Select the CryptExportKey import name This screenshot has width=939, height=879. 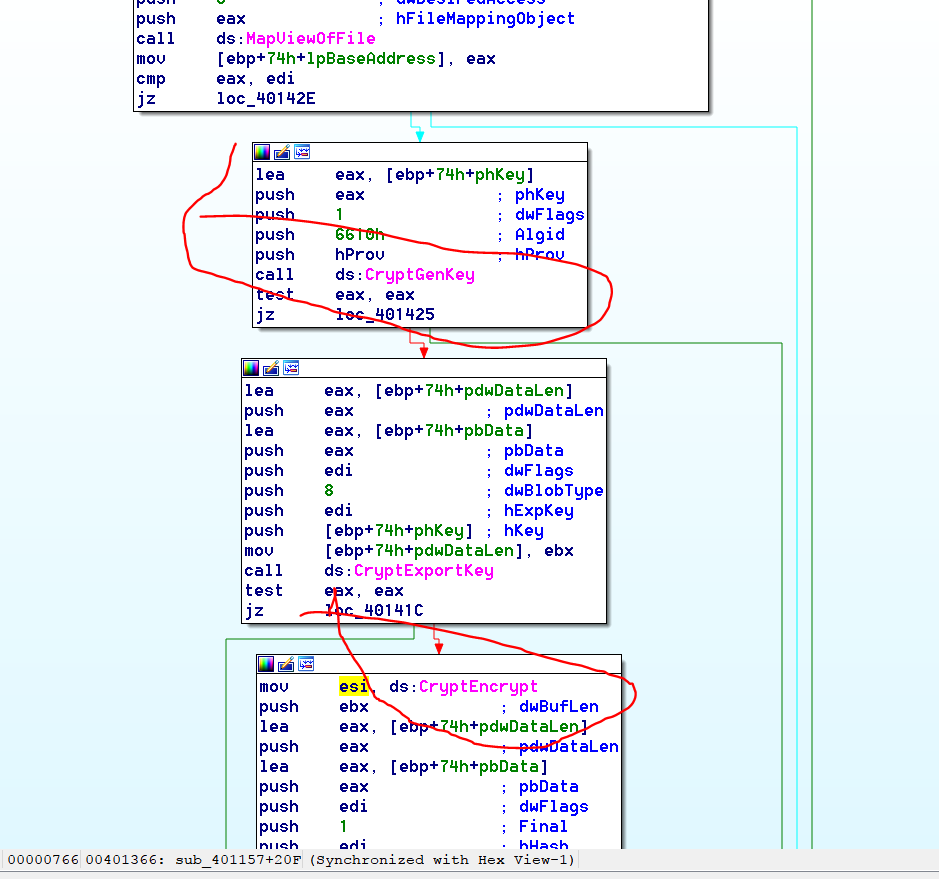point(423,571)
